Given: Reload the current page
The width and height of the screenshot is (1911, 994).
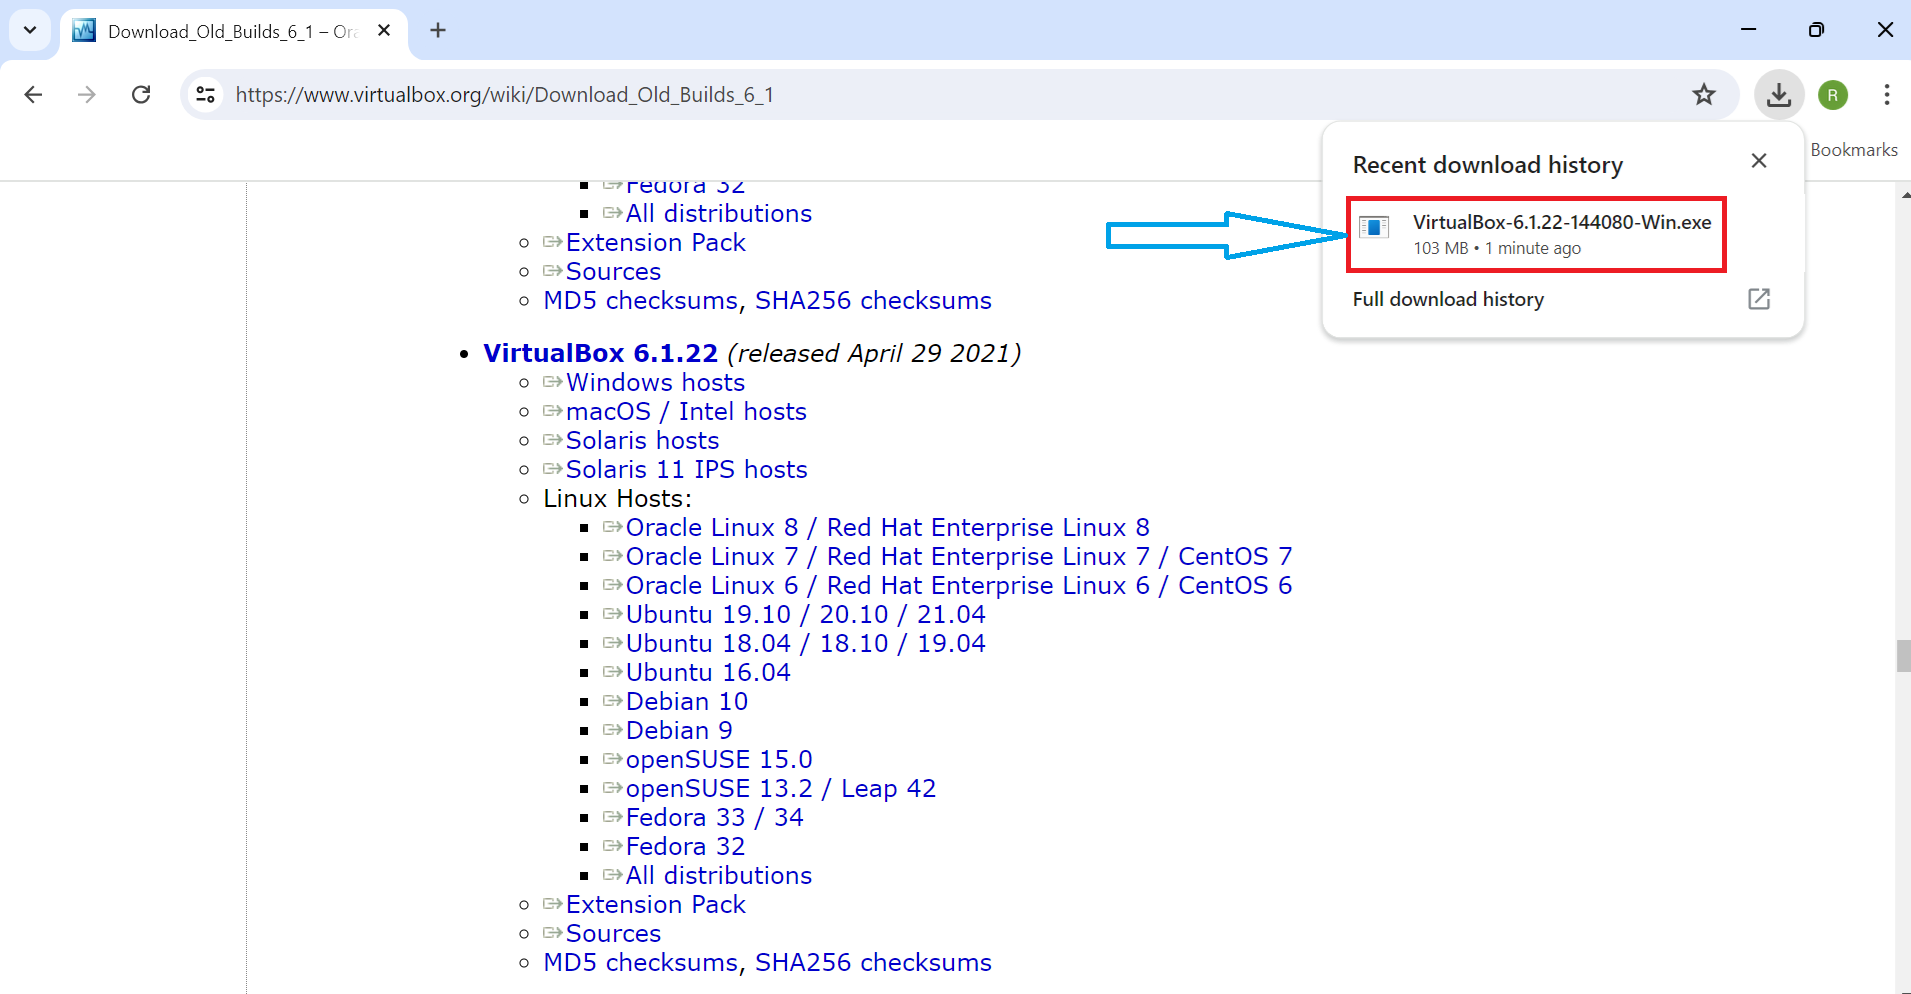Looking at the screenshot, I should tap(141, 94).
